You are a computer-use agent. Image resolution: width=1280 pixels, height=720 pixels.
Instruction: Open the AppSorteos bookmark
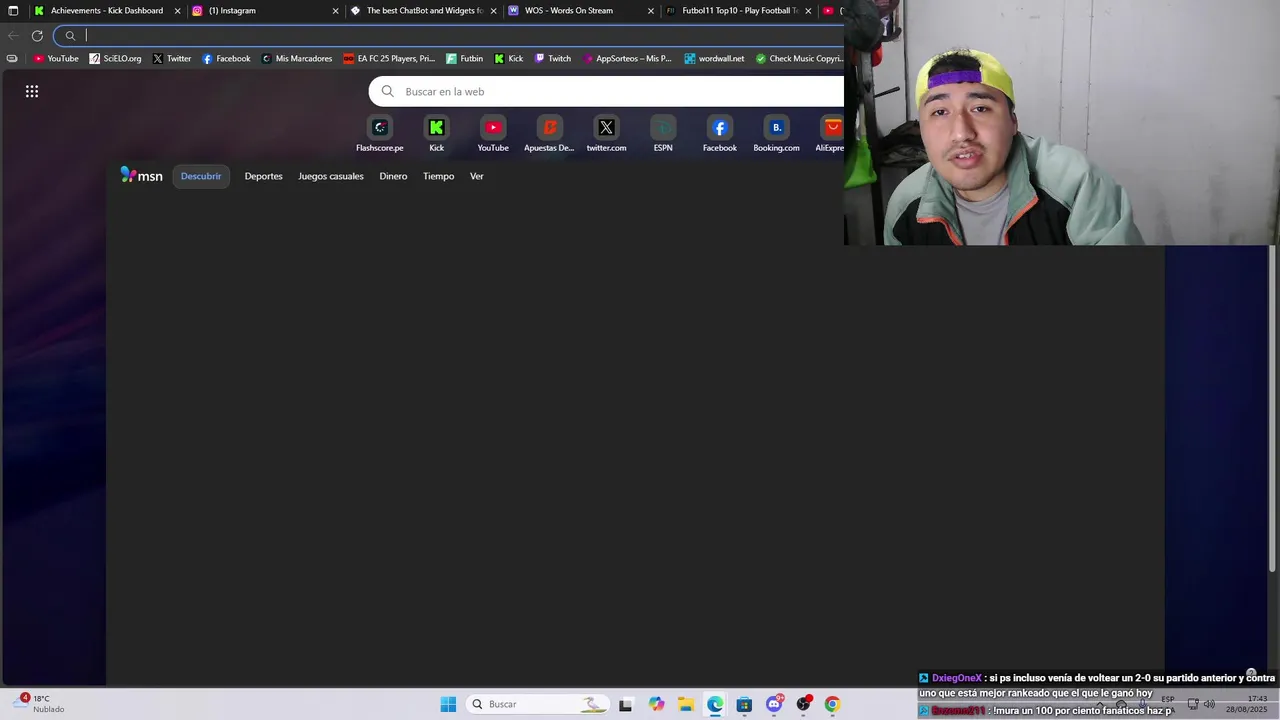point(627,59)
